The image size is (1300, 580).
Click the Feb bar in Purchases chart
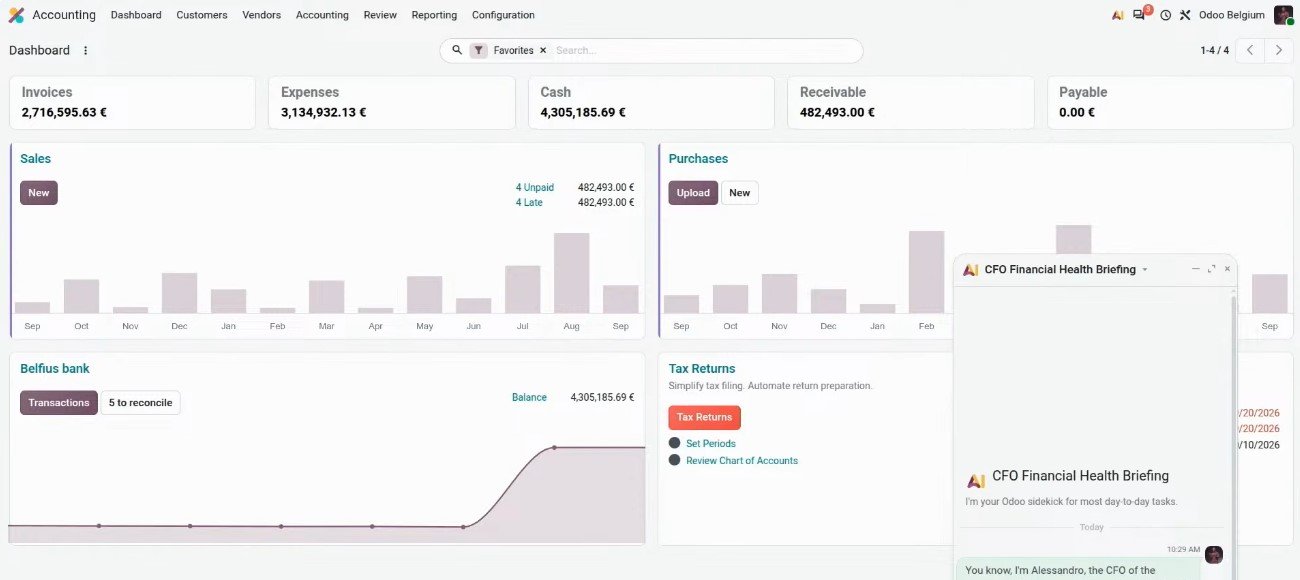point(926,272)
